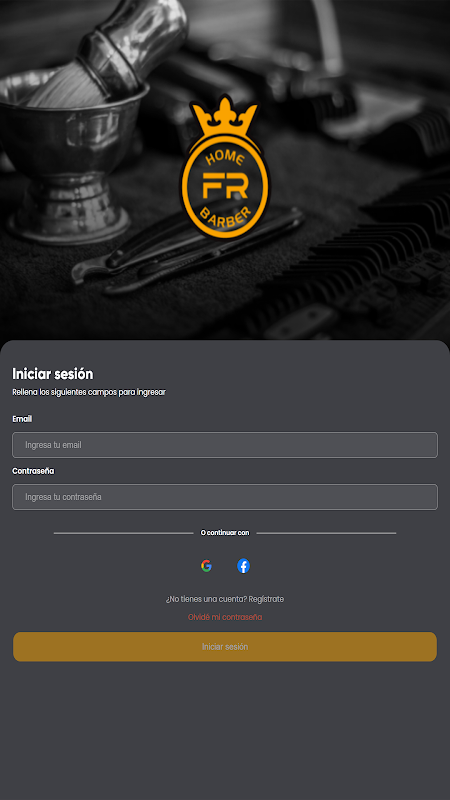This screenshot has width=450, height=800.
Task: Click 'Olvidé mi contraseña' link
Action: click(x=225, y=617)
